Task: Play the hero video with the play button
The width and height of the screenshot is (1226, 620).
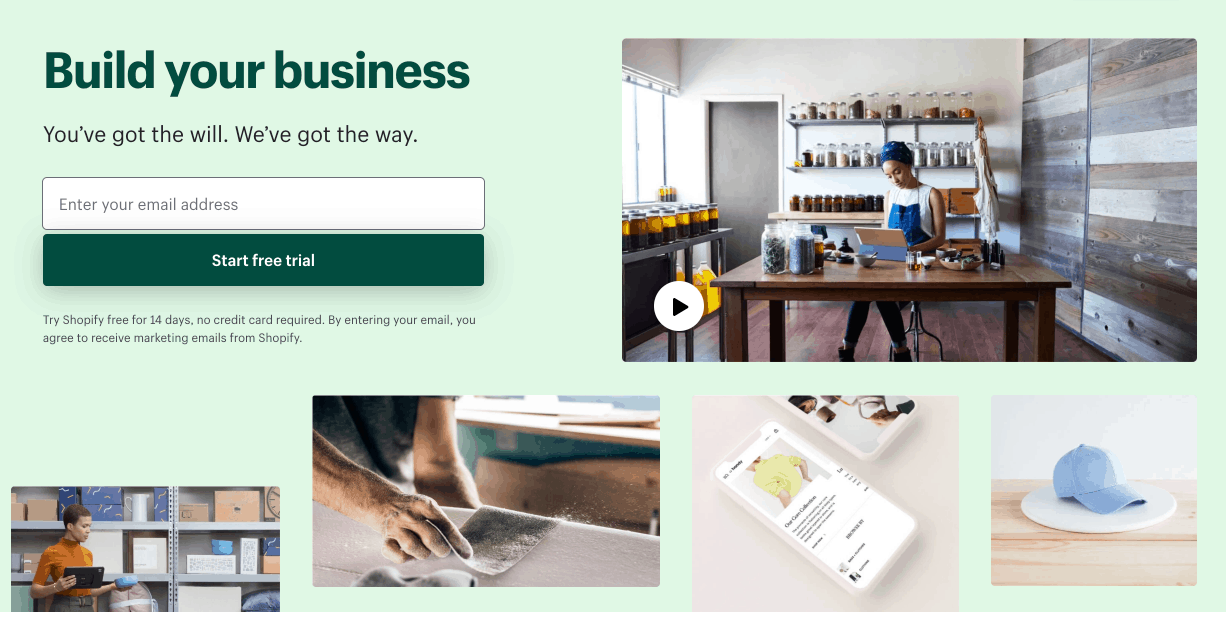Action: (x=679, y=307)
